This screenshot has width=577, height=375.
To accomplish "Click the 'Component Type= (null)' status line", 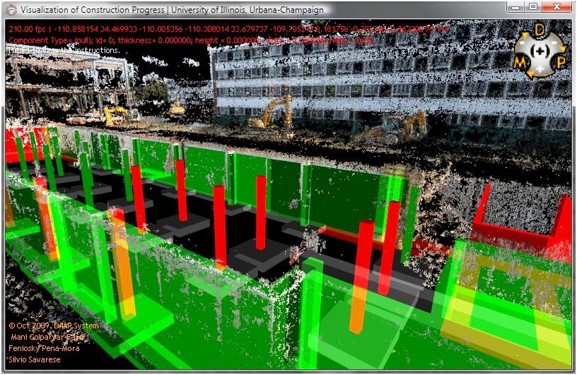I will click(x=191, y=40).
